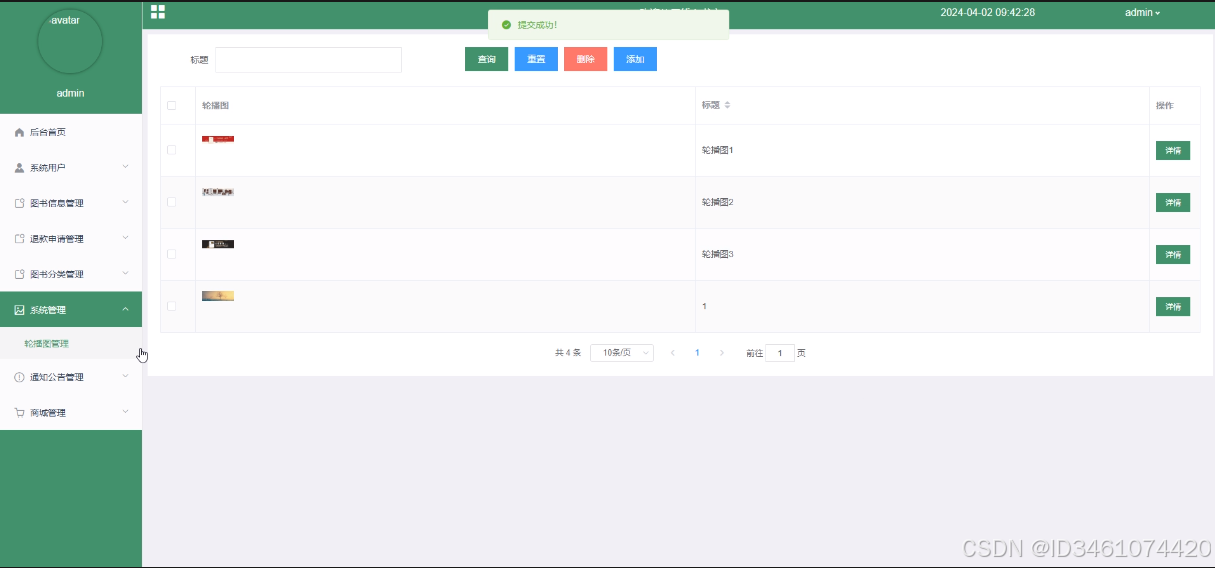Screen dimensions: 1215x568
Task: Click the admin name under avatar
Action: pyautogui.click(x=70, y=93)
